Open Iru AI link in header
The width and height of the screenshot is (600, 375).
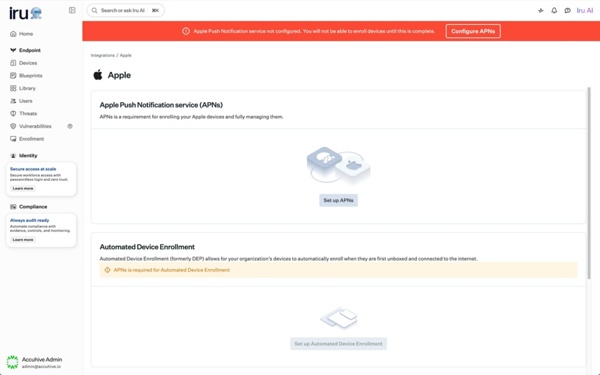(585, 10)
